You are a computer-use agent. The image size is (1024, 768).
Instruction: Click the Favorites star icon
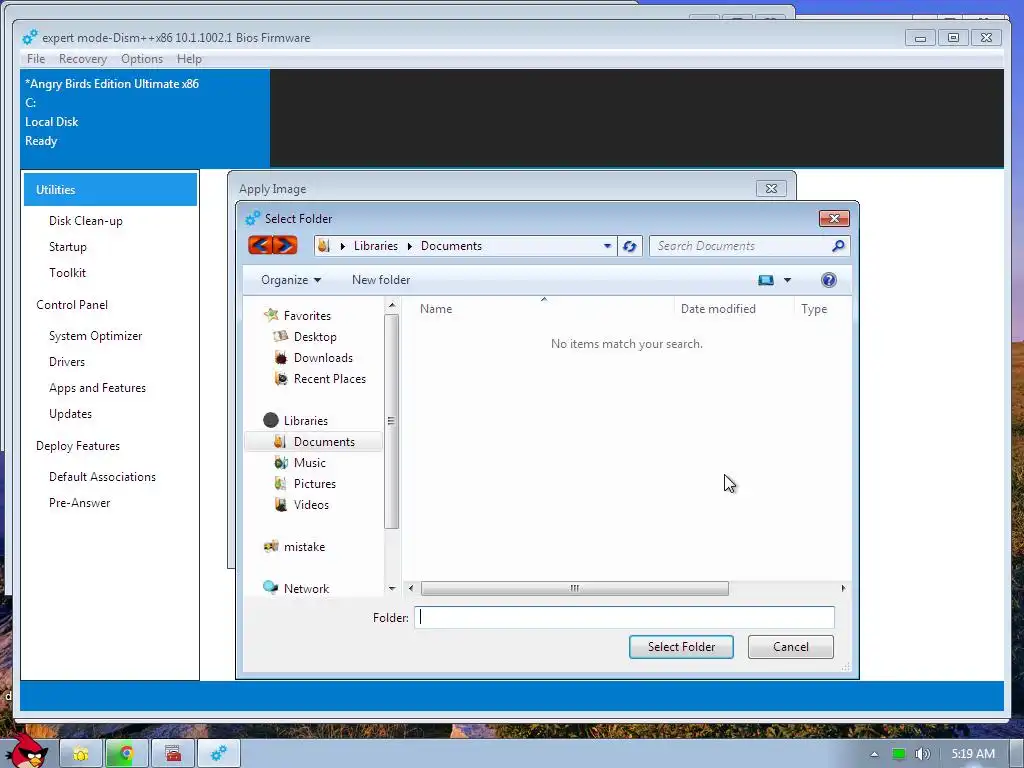point(271,315)
